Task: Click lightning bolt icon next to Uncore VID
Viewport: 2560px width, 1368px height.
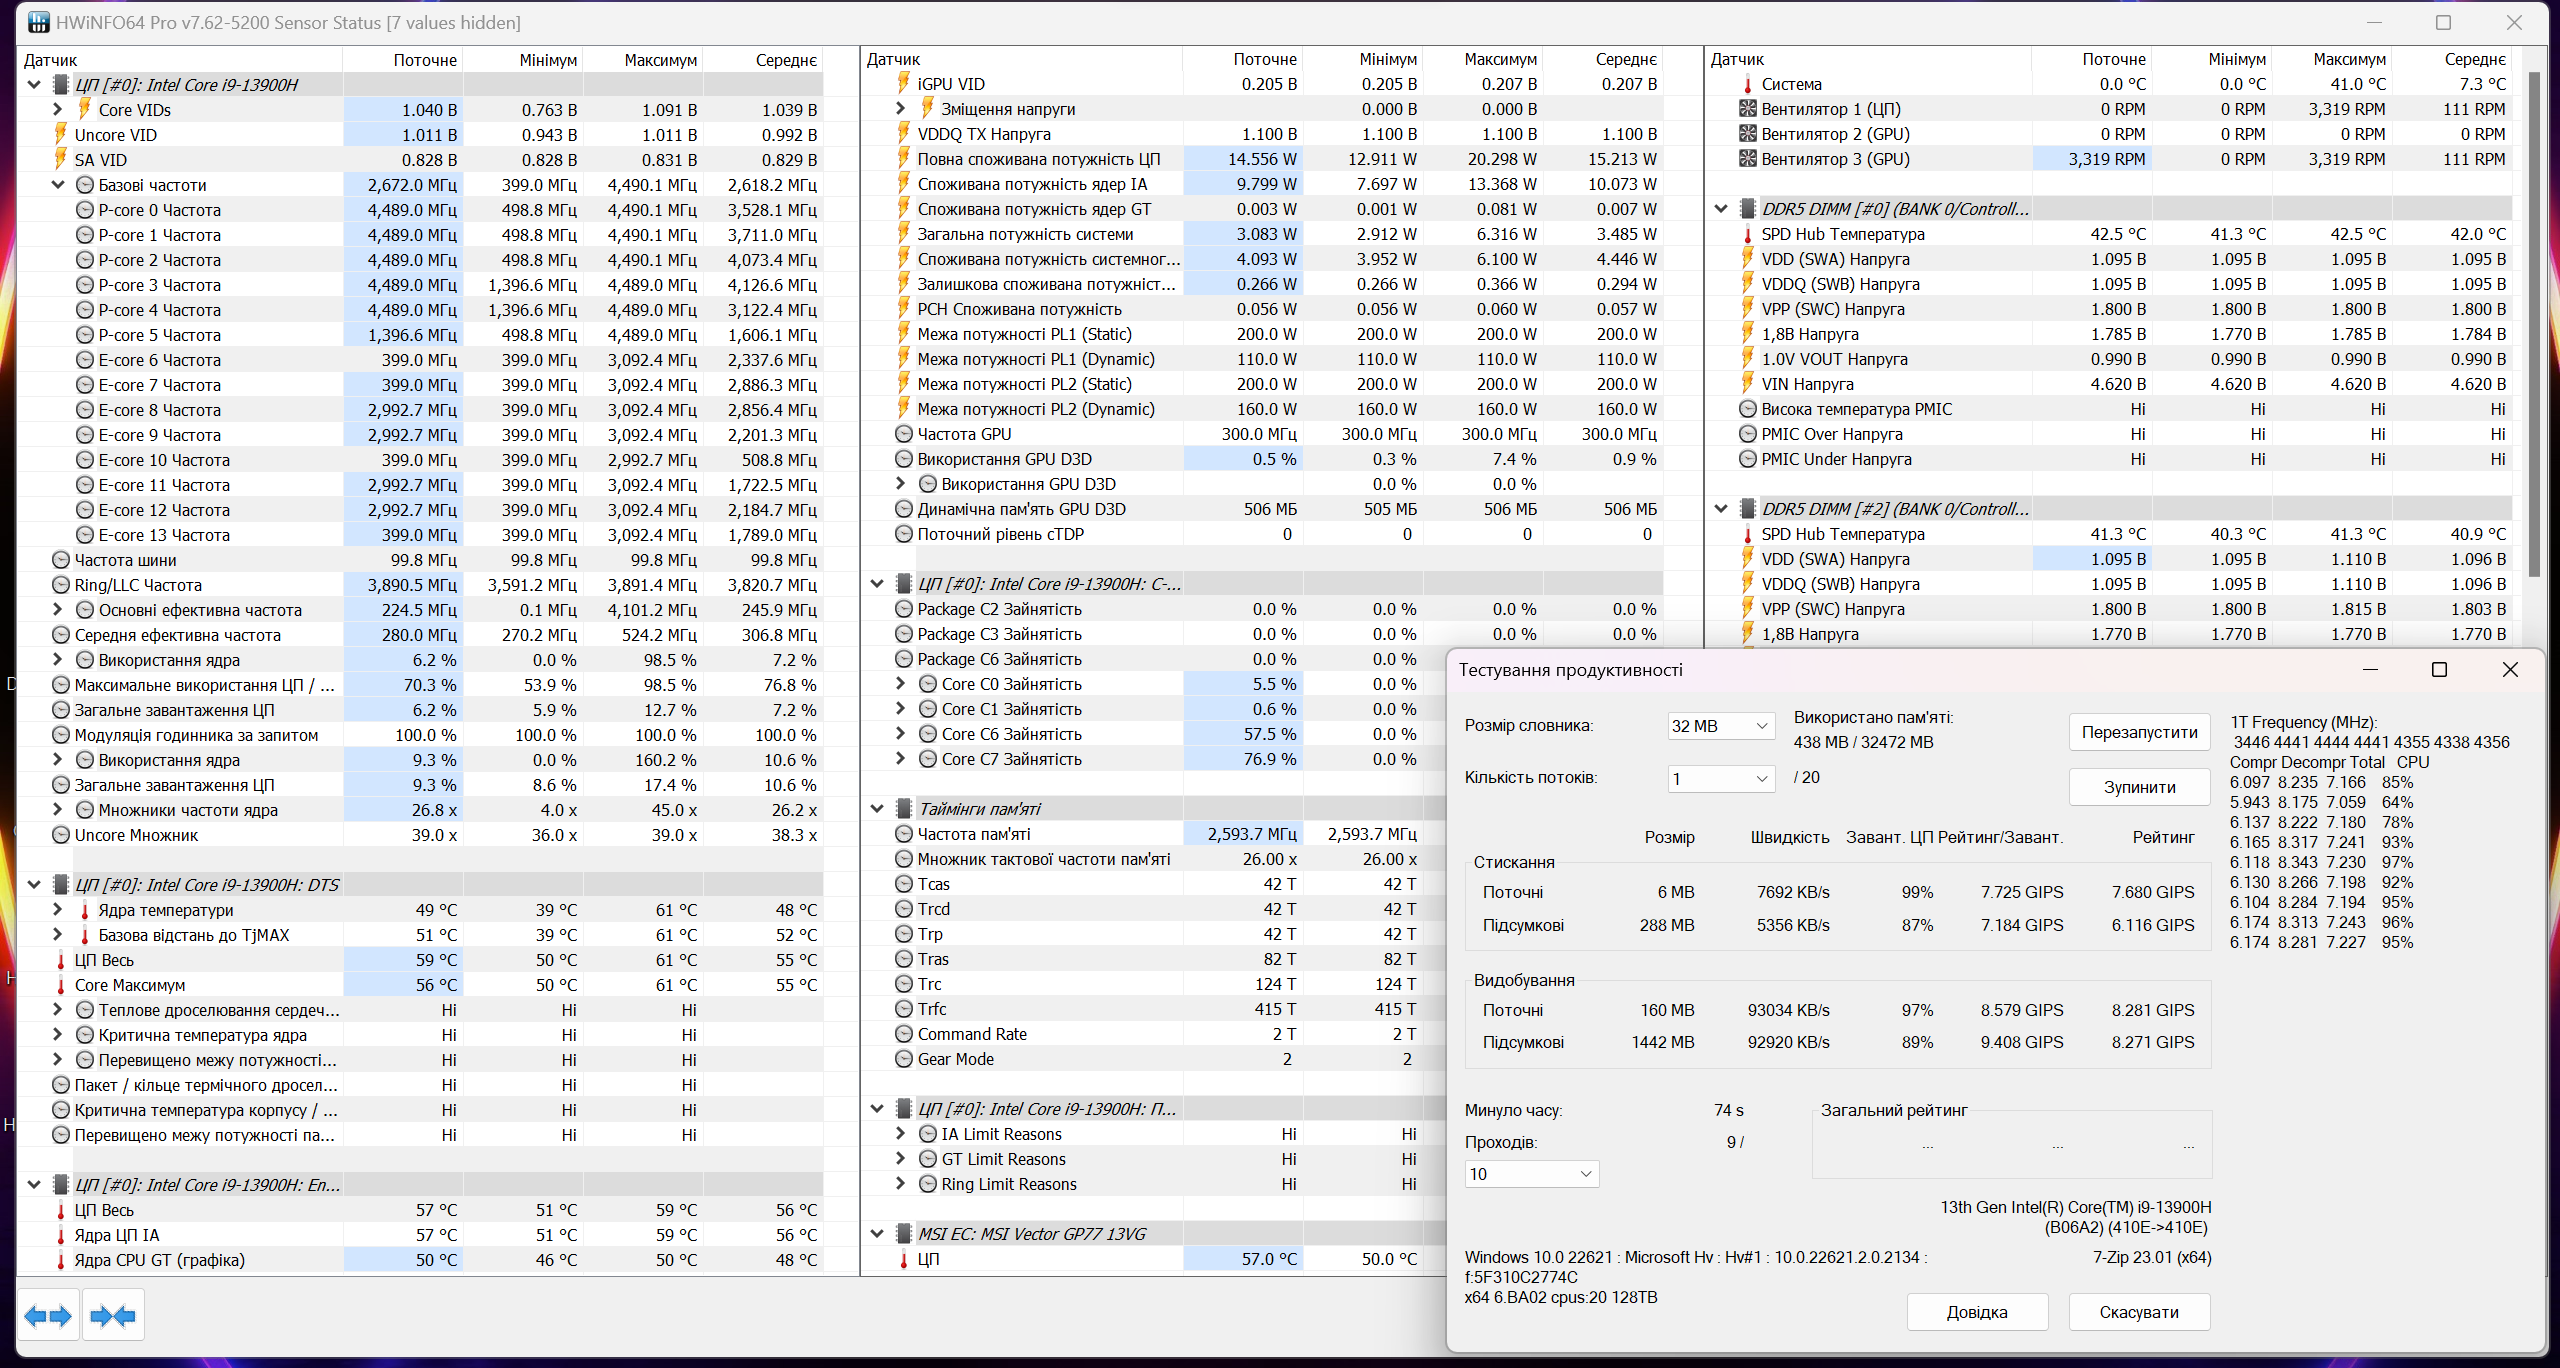Action: pos(61,135)
